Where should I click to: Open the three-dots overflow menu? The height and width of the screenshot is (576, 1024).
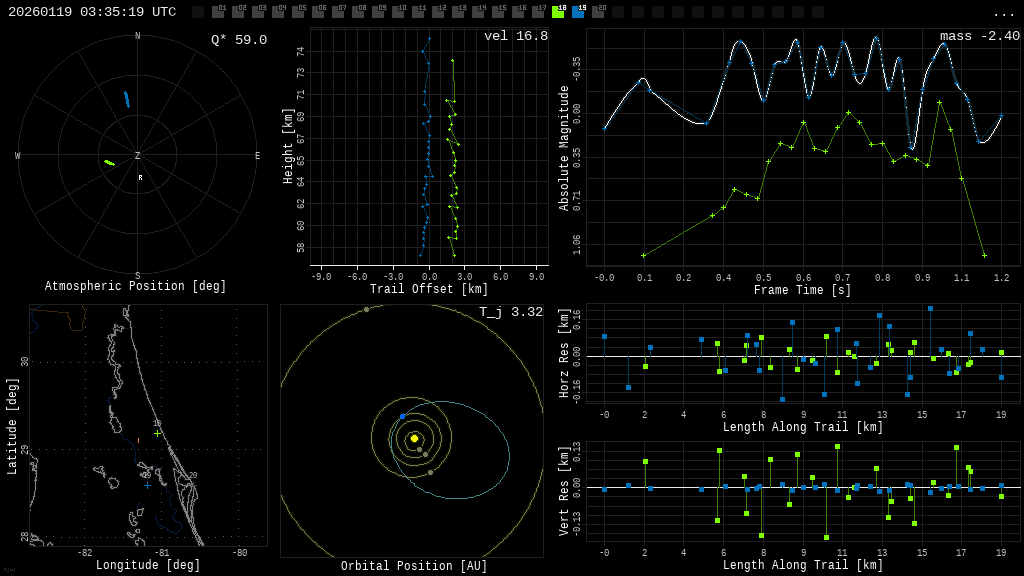click(1003, 14)
